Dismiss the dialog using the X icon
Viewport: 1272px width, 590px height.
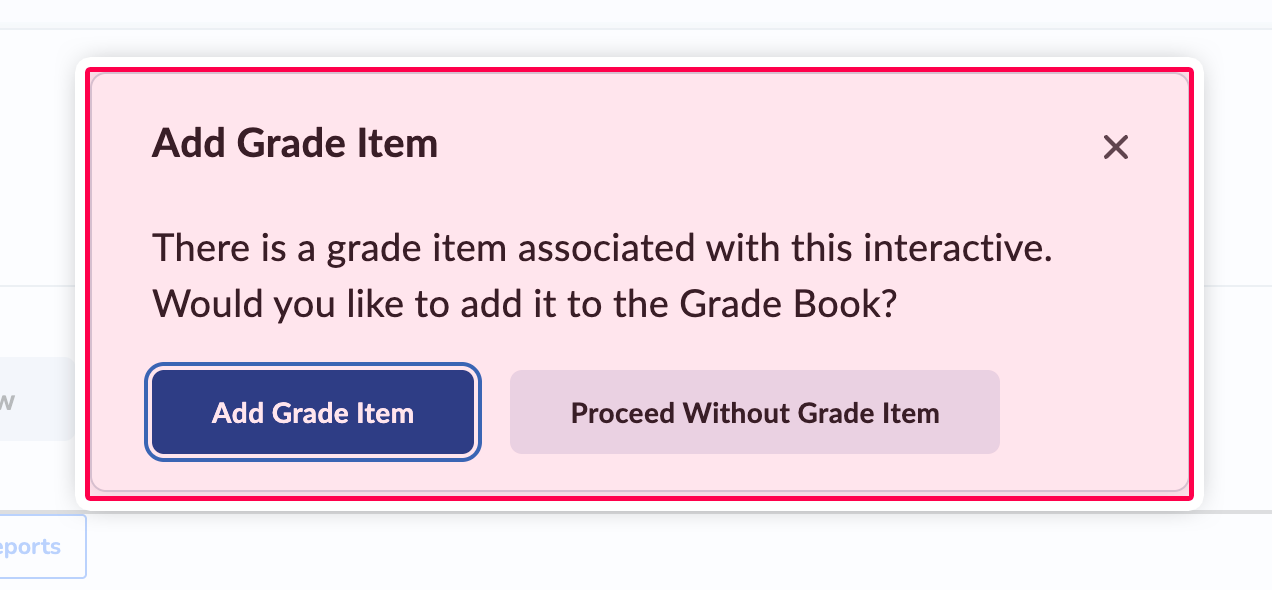pyautogui.click(x=1115, y=148)
